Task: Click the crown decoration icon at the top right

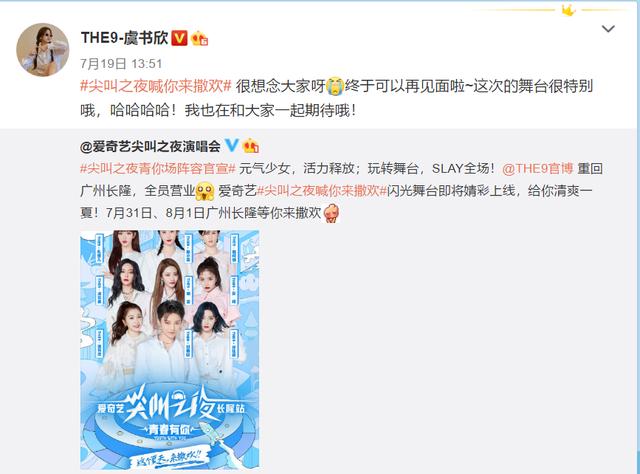Action: tap(568, 10)
